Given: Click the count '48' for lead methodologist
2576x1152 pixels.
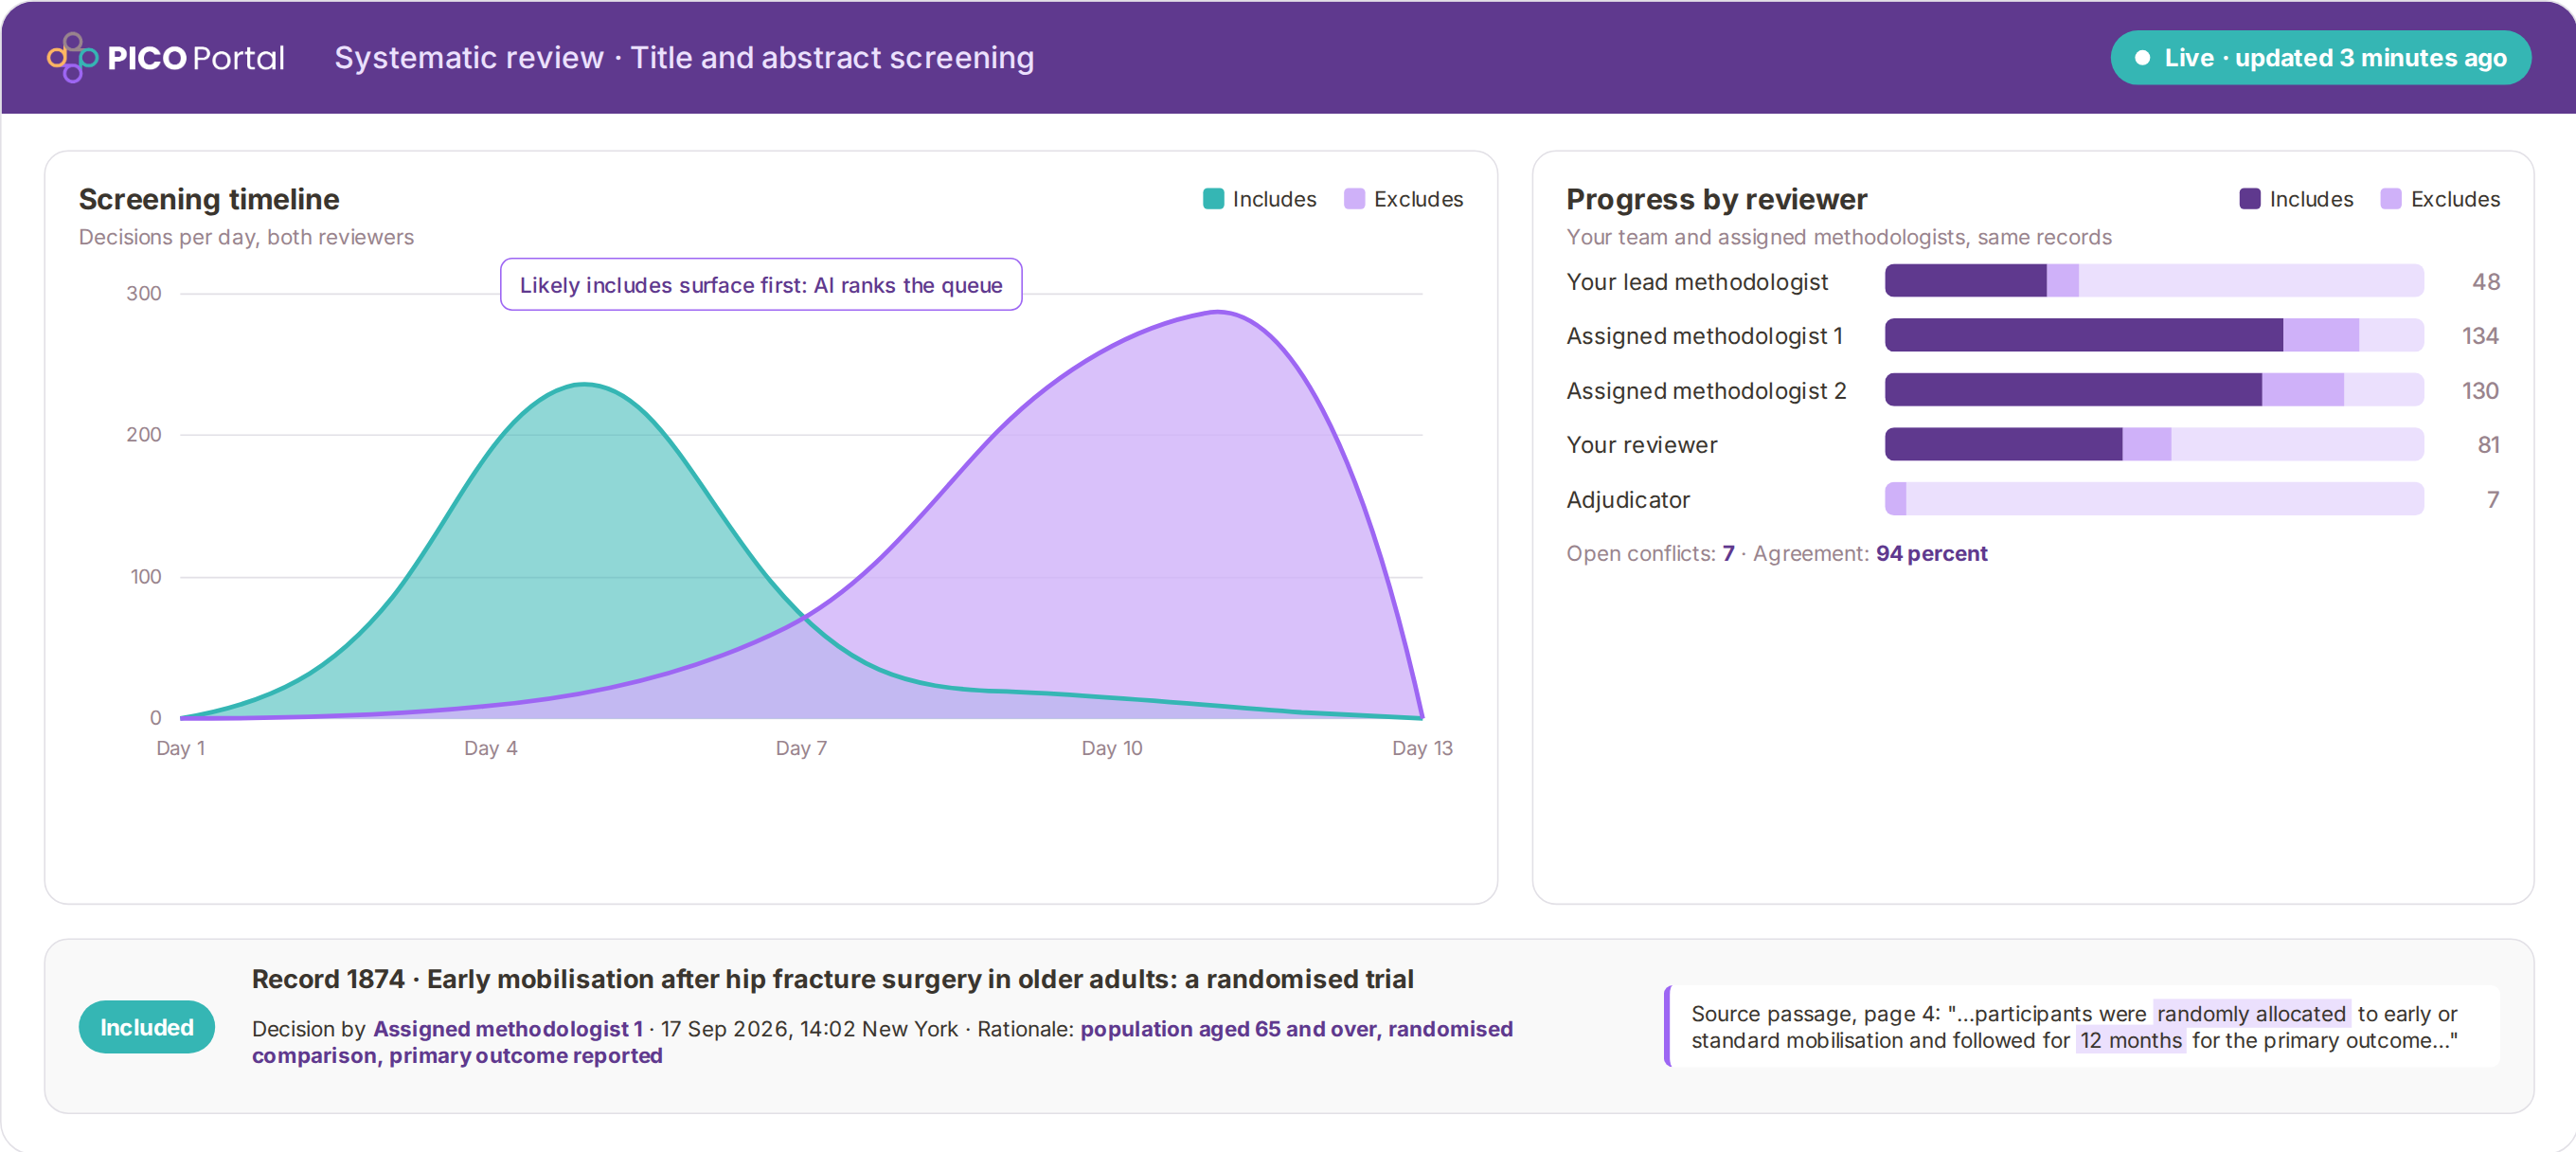Looking at the screenshot, I should (x=2486, y=282).
